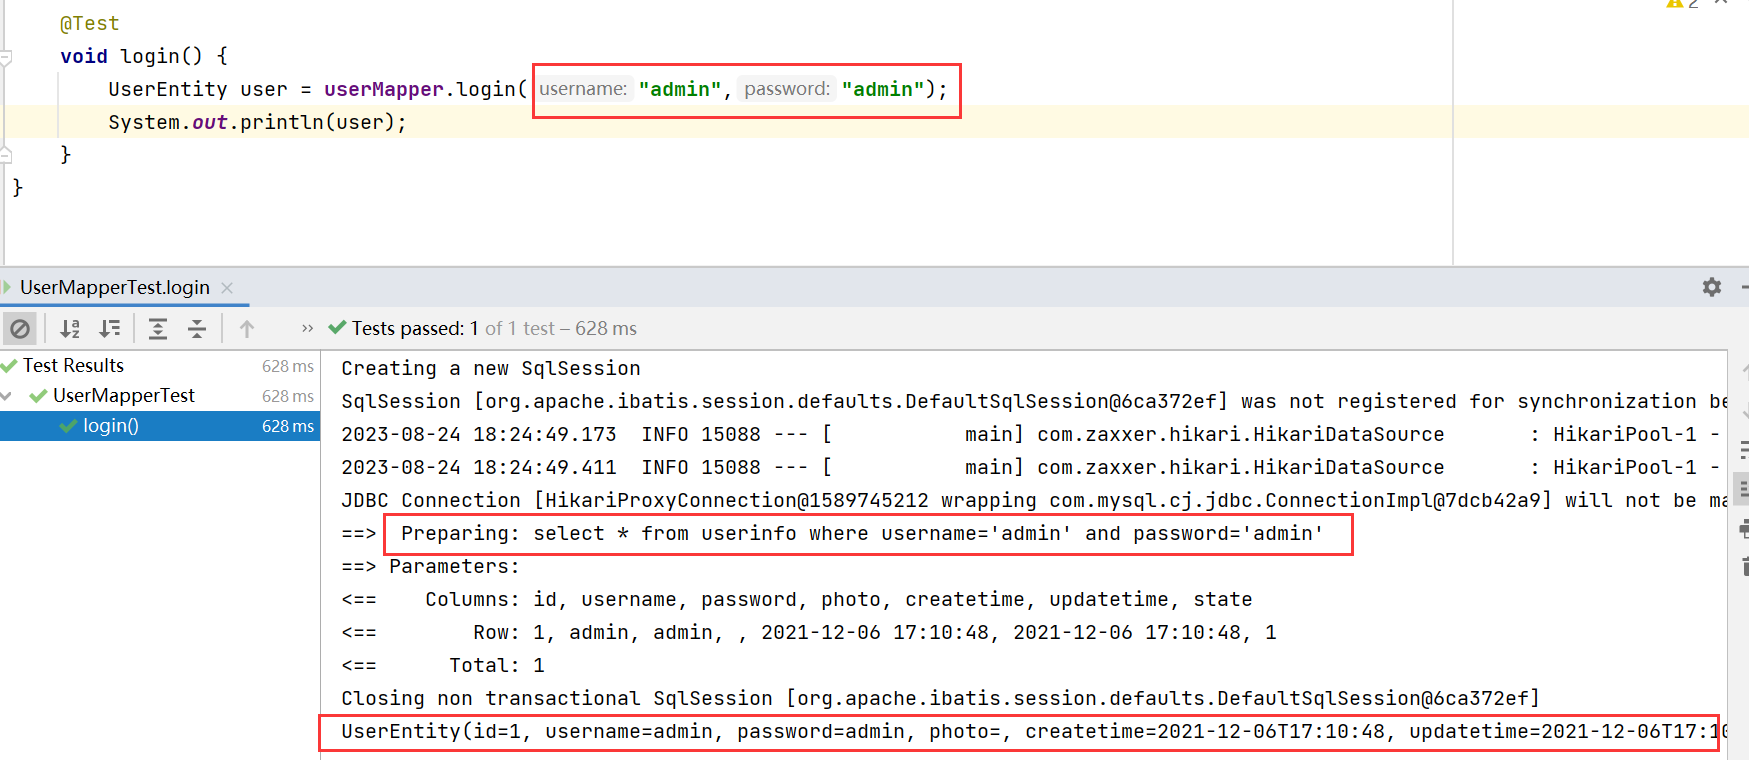
Task: Click first "admin" username argument
Action: click(x=680, y=89)
